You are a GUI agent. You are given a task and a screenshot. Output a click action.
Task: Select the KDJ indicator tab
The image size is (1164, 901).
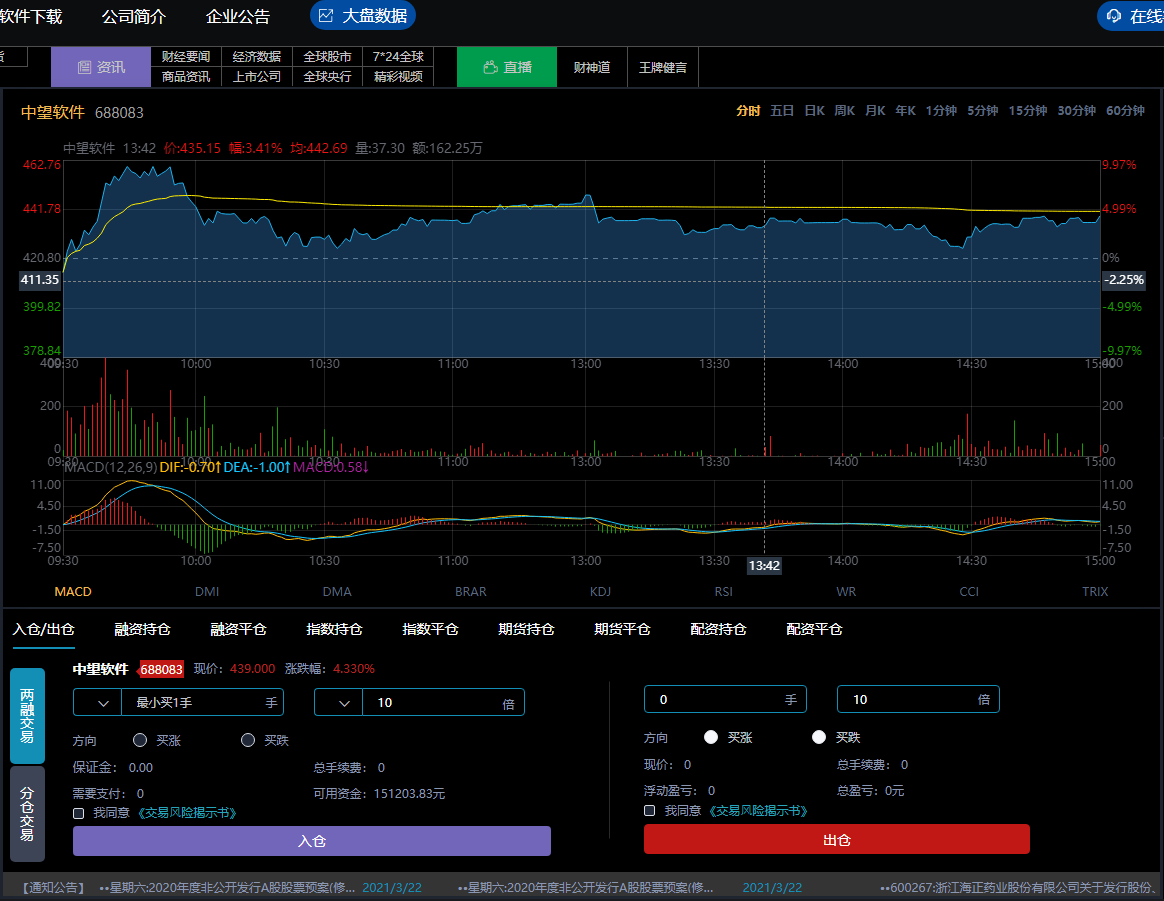(600, 591)
